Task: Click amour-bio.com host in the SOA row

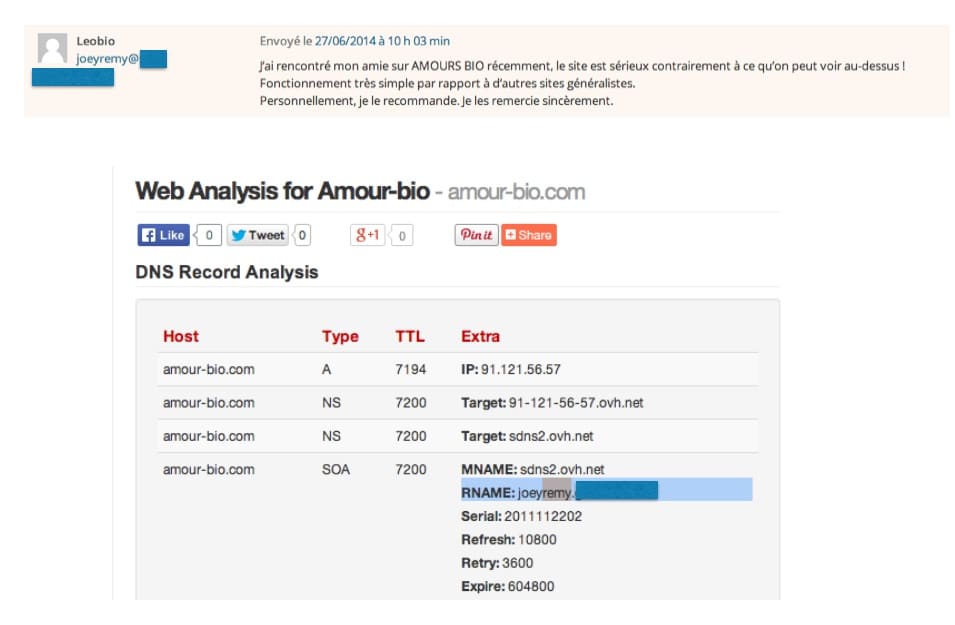Action: point(209,470)
